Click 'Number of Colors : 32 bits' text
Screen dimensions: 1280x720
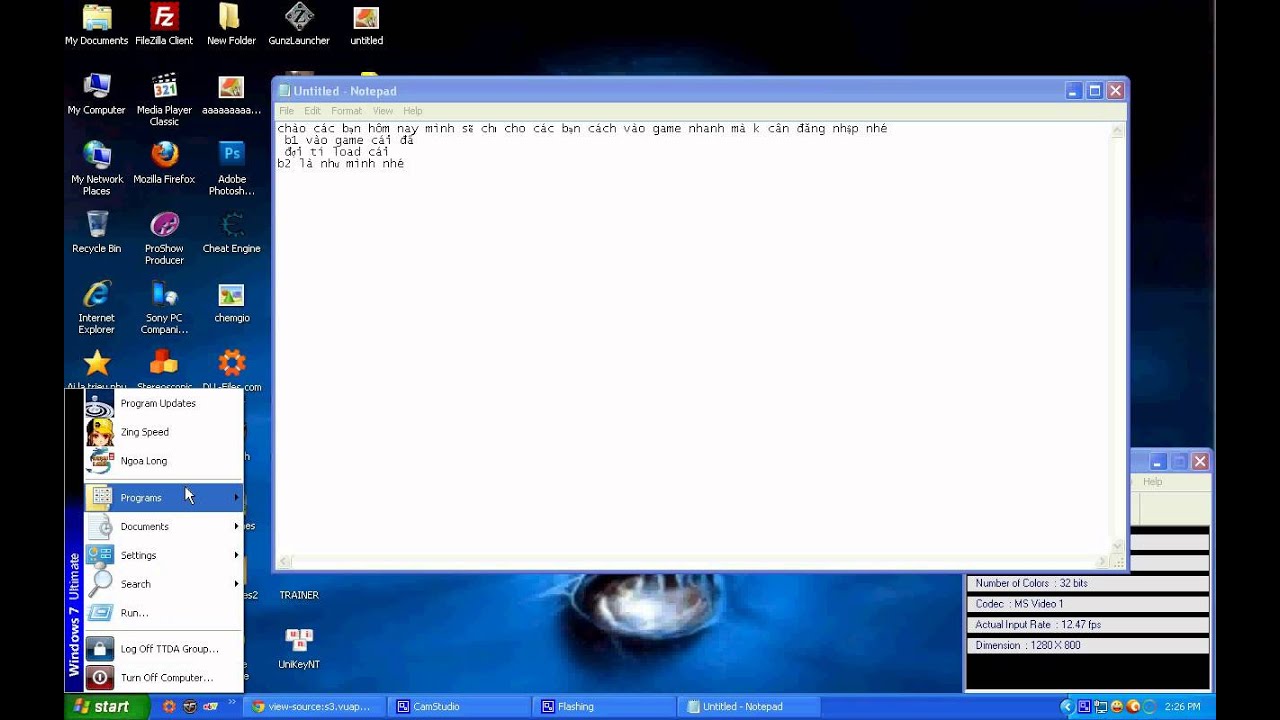[x=1031, y=583]
